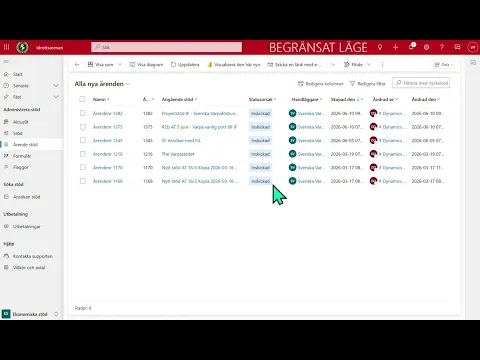480x360 pixels.
Task: Open the Ändrad av column header menu
Action: tap(385, 99)
